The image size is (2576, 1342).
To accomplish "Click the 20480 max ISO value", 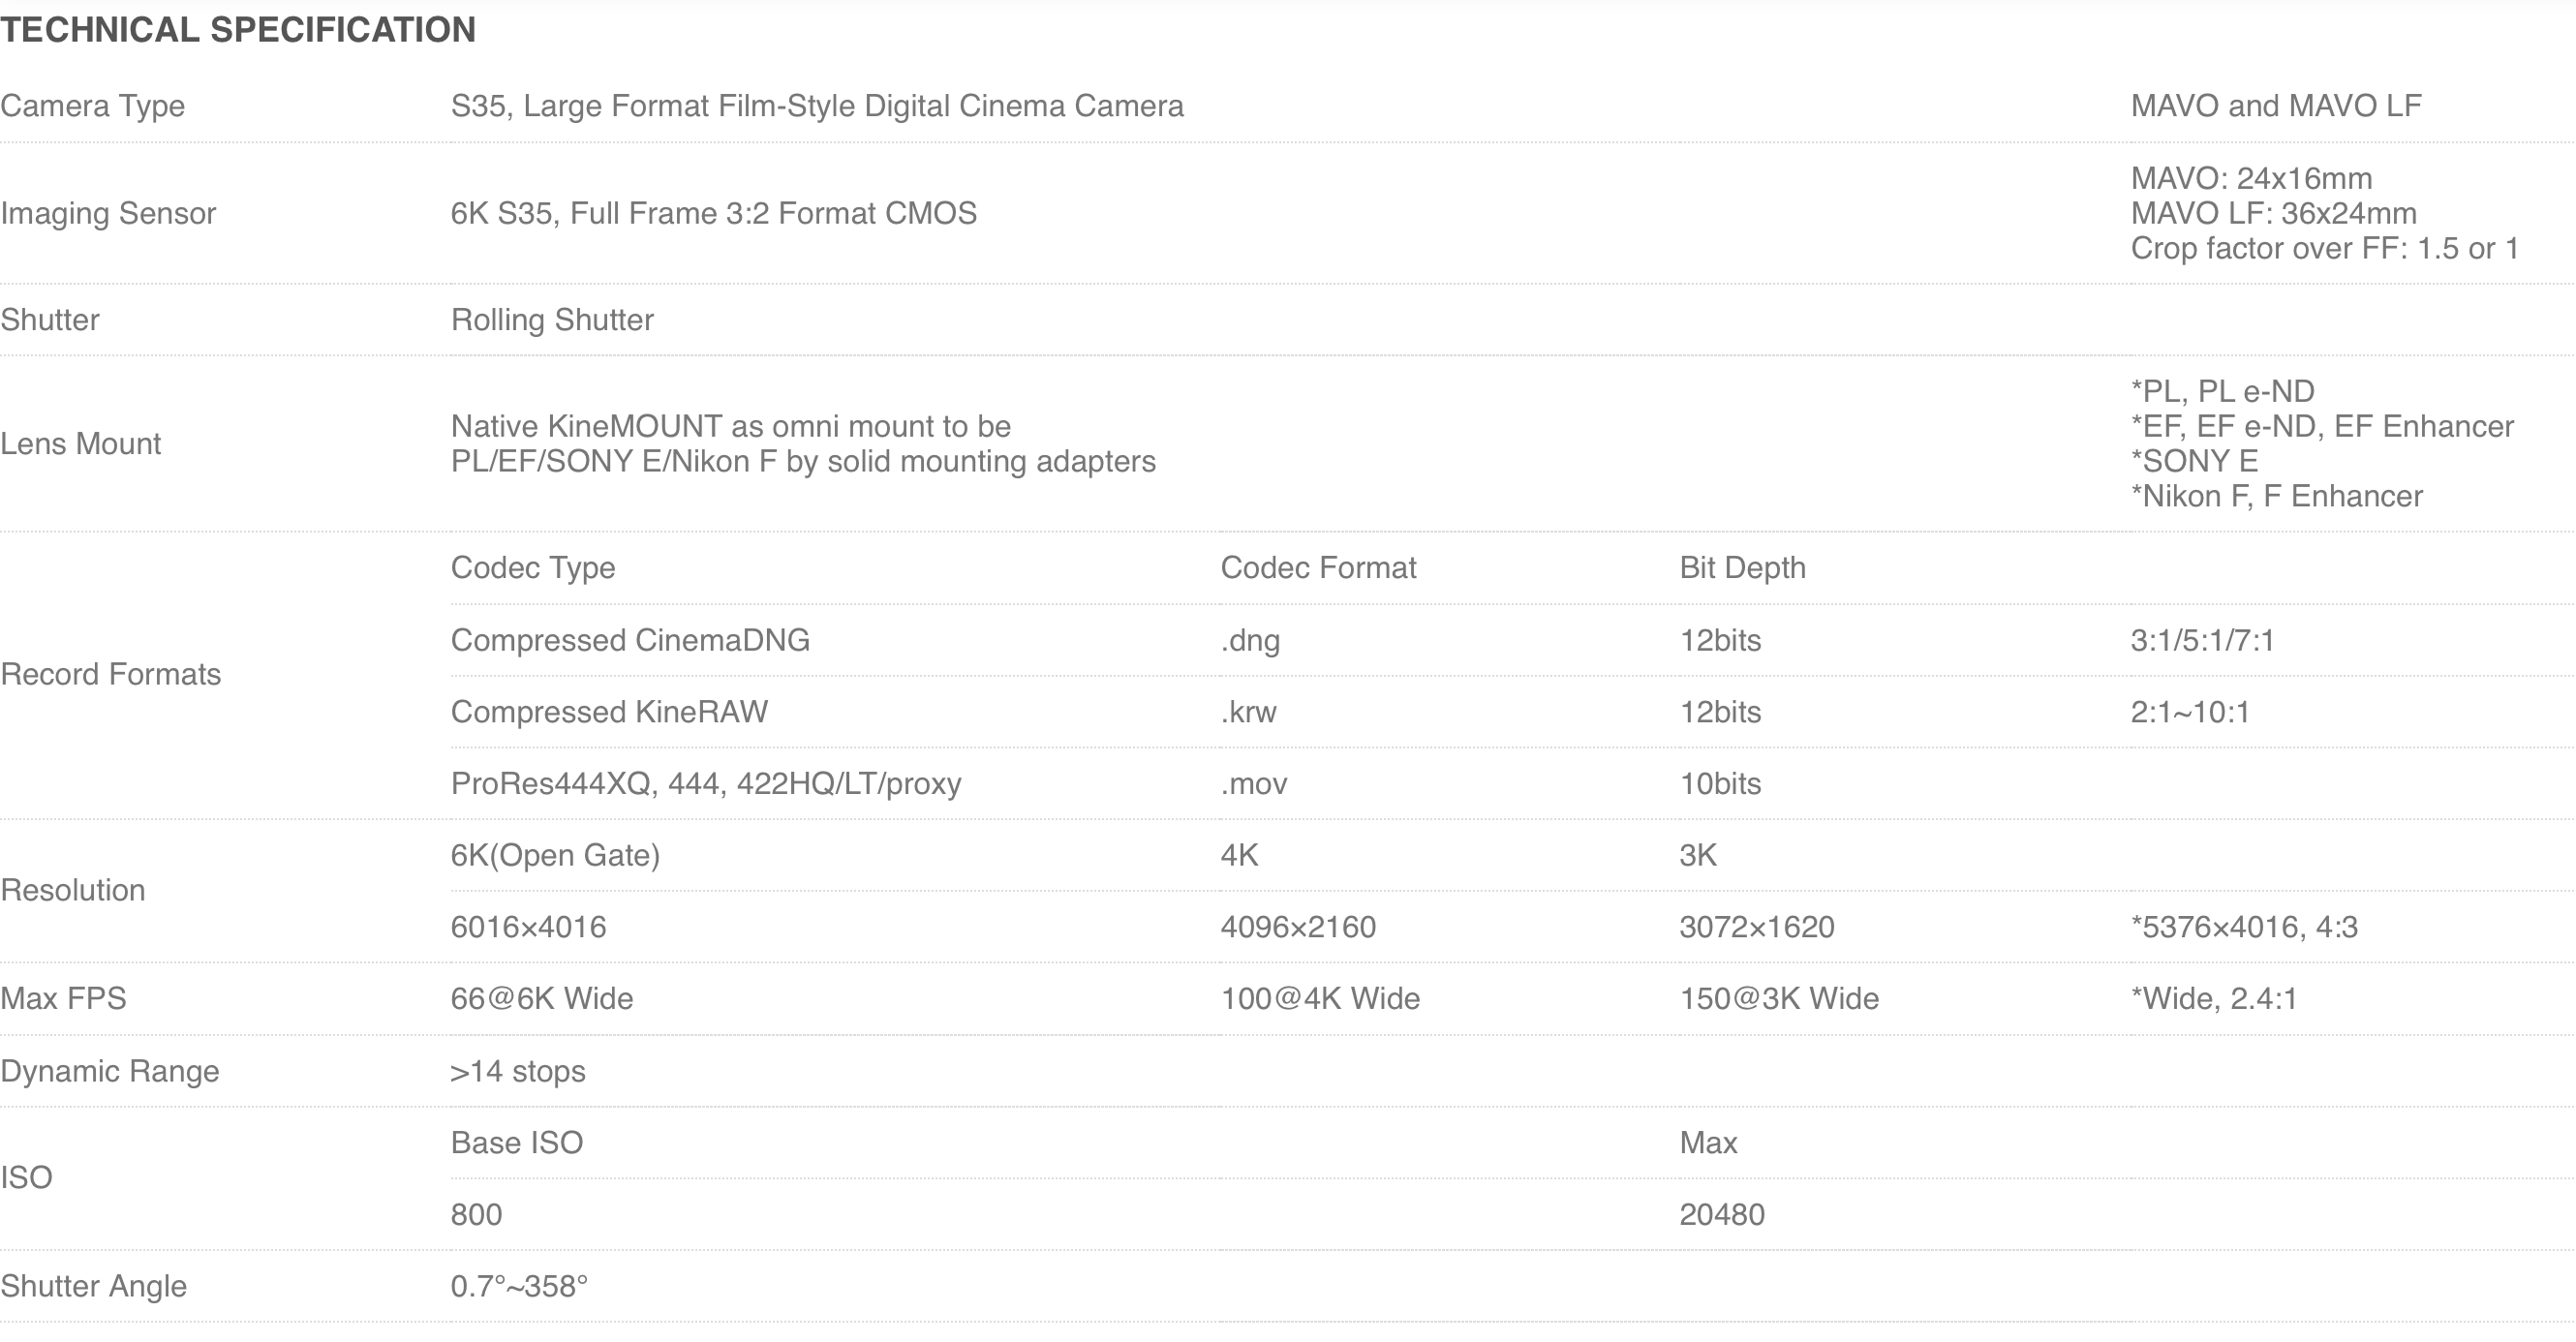I will click(1722, 1214).
